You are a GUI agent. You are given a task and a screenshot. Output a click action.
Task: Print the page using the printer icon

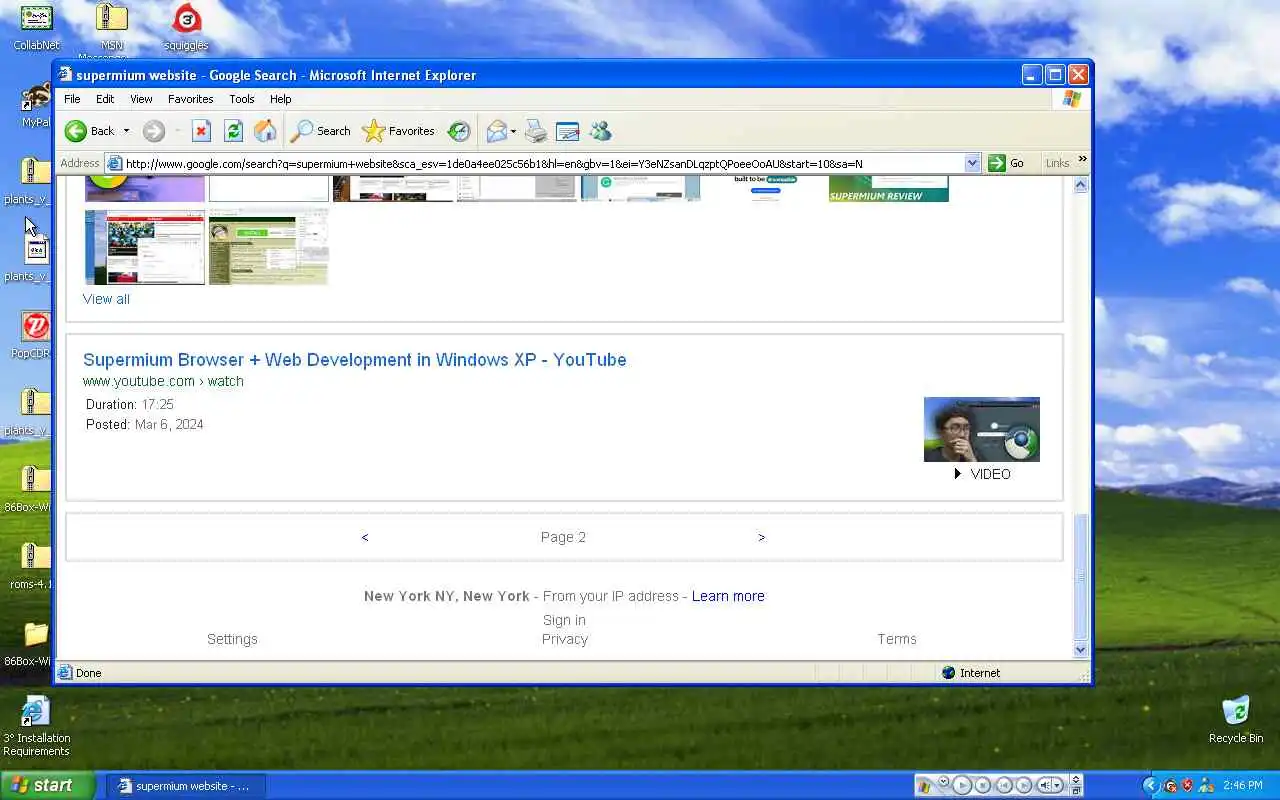pos(536,131)
